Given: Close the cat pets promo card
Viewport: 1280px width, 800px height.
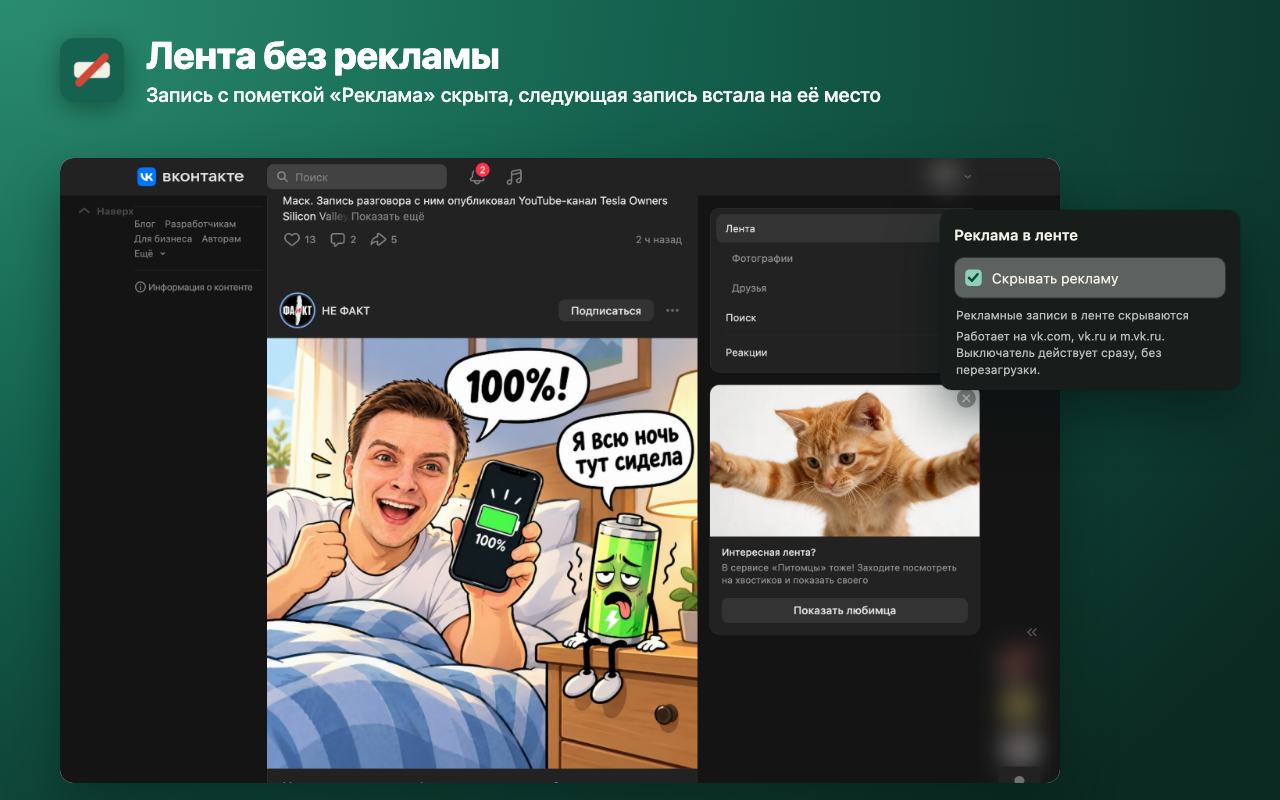Looking at the screenshot, I should 965,399.
